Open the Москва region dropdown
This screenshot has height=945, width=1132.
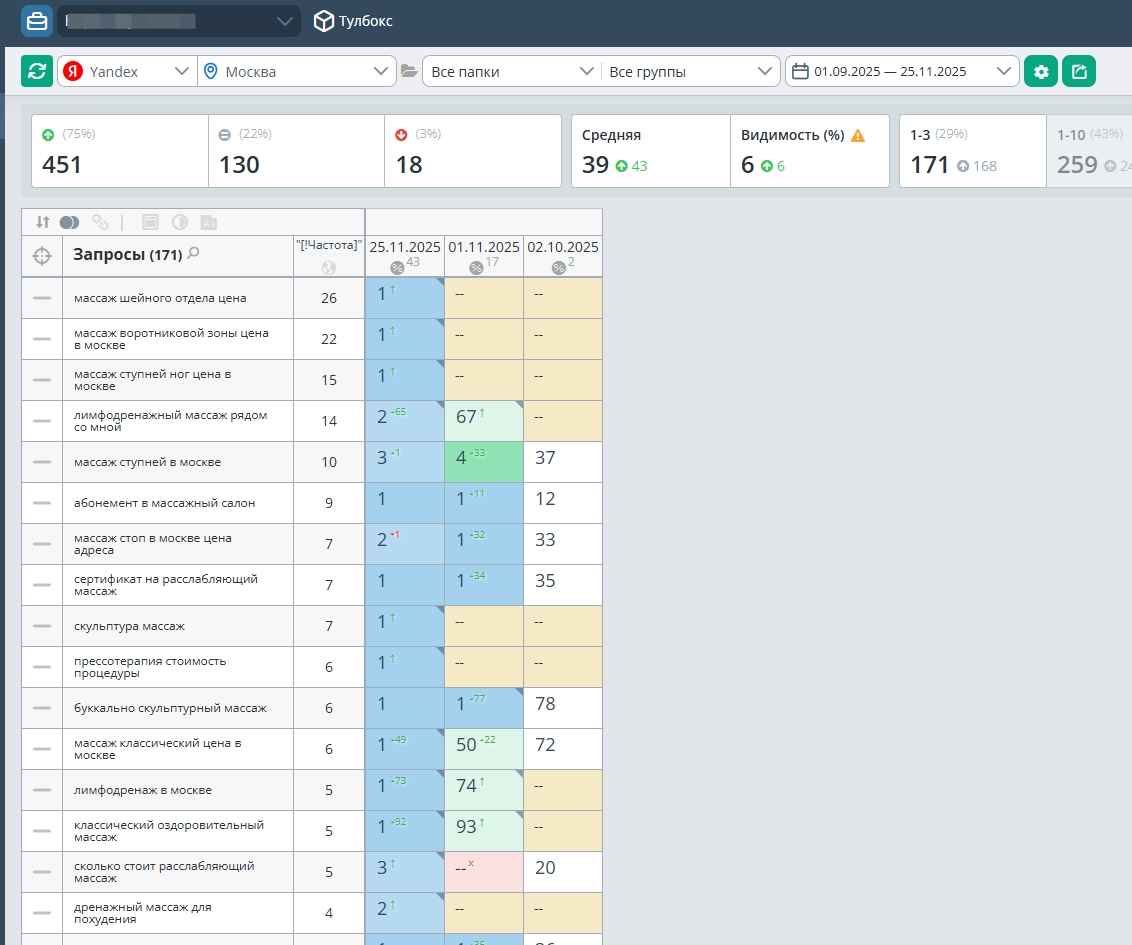pyautogui.click(x=297, y=71)
